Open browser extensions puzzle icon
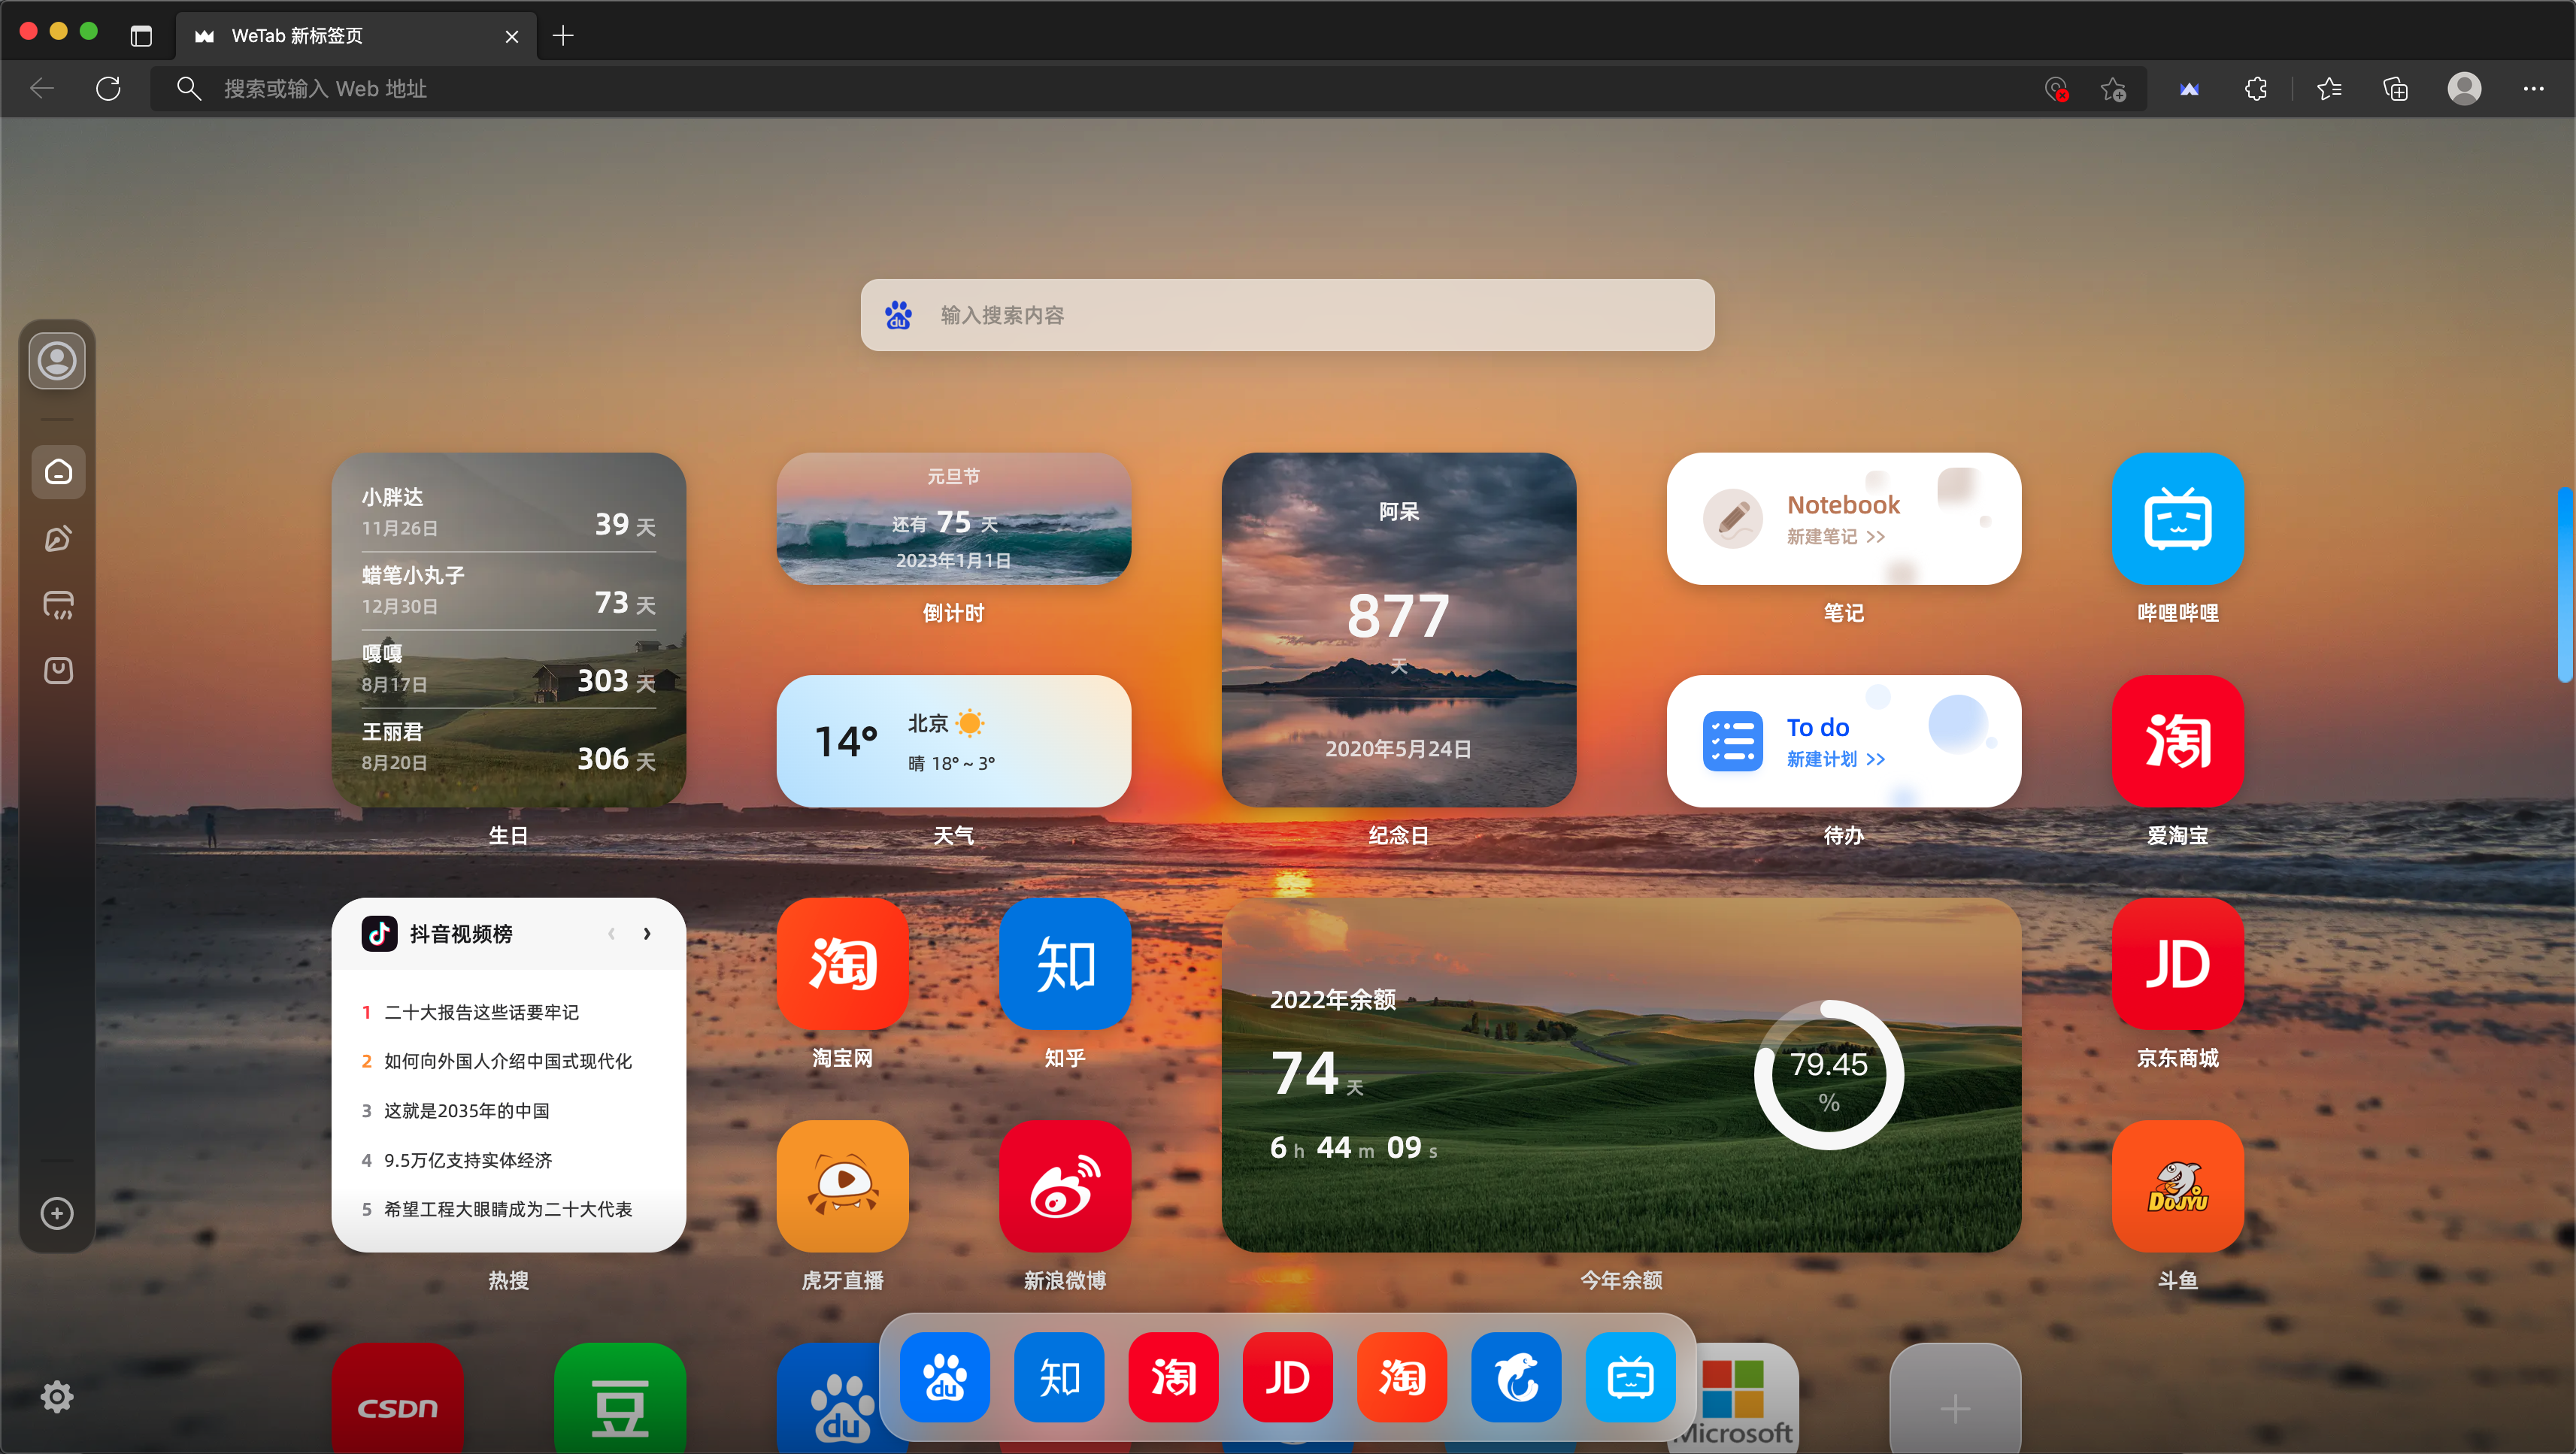The width and height of the screenshot is (2576, 1454). 2255,89
